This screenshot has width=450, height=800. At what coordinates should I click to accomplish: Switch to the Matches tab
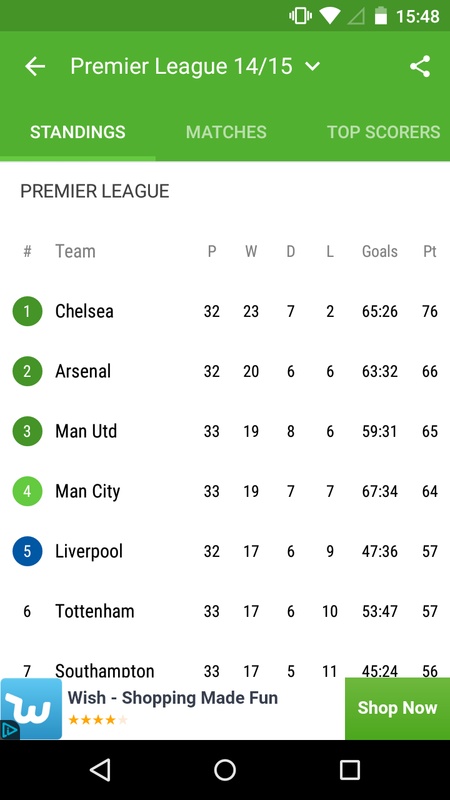pyautogui.click(x=226, y=132)
